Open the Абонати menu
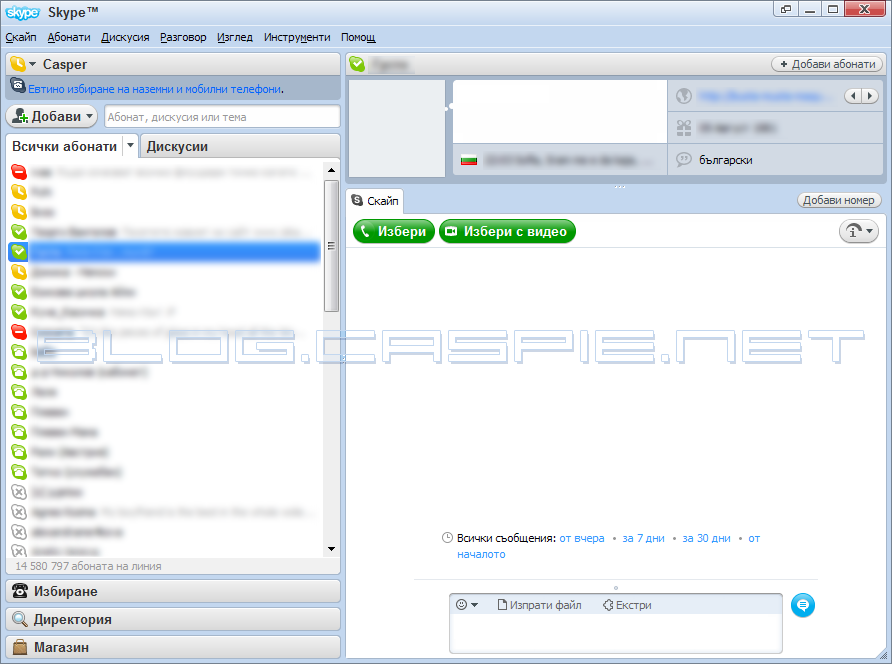Screen dimensions: 892x664 coord(69,37)
